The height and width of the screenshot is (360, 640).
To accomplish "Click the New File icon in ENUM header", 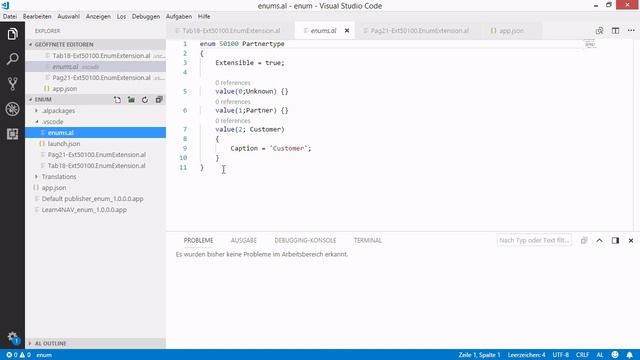I will pyautogui.click(x=117, y=100).
